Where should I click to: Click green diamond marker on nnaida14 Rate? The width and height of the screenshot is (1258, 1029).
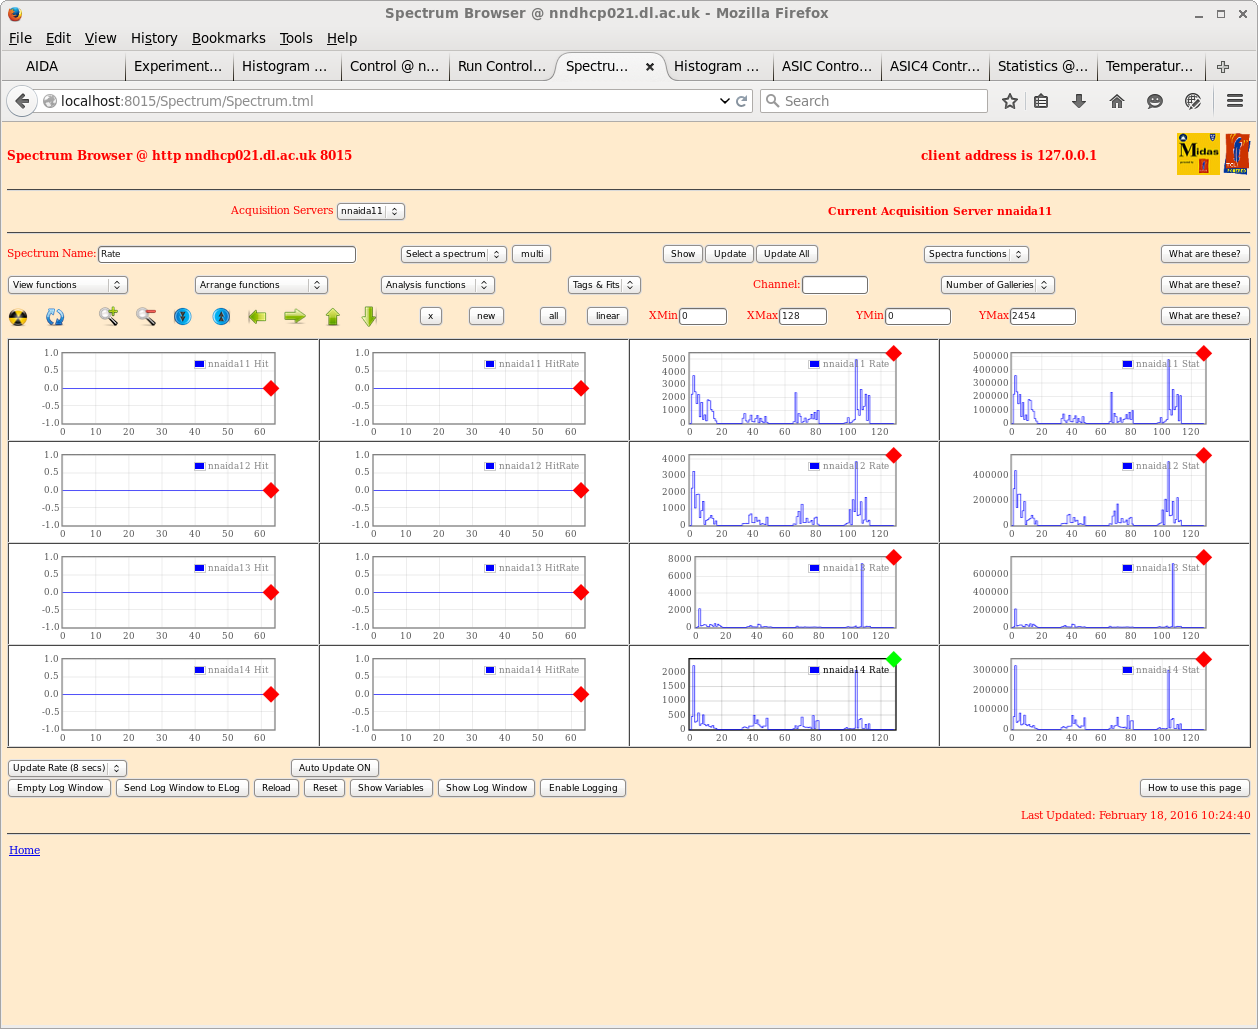pyautogui.click(x=894, y=659)
